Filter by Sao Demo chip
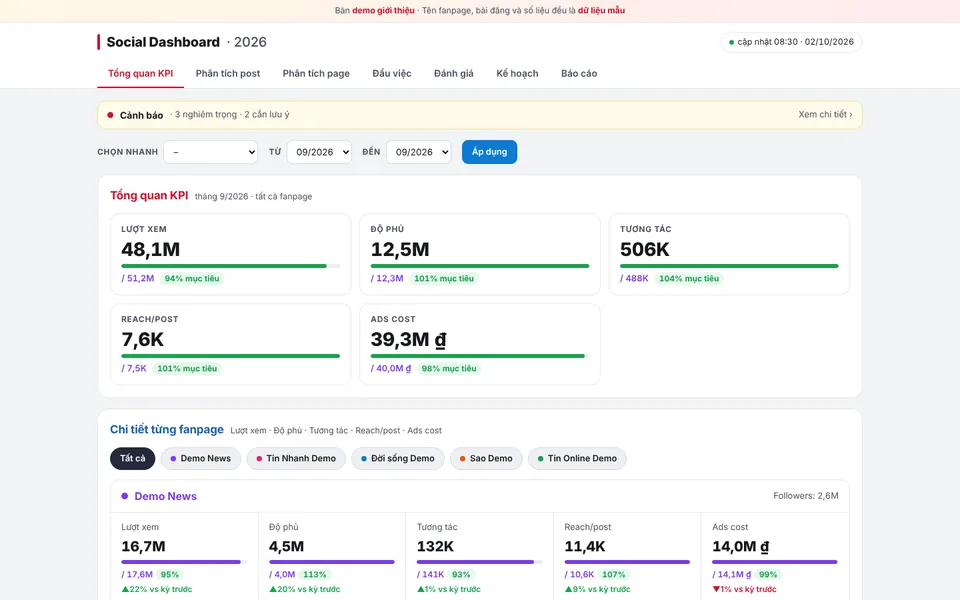Image resolution: width=960 pixels, height=600 pixels. point(486,459)
